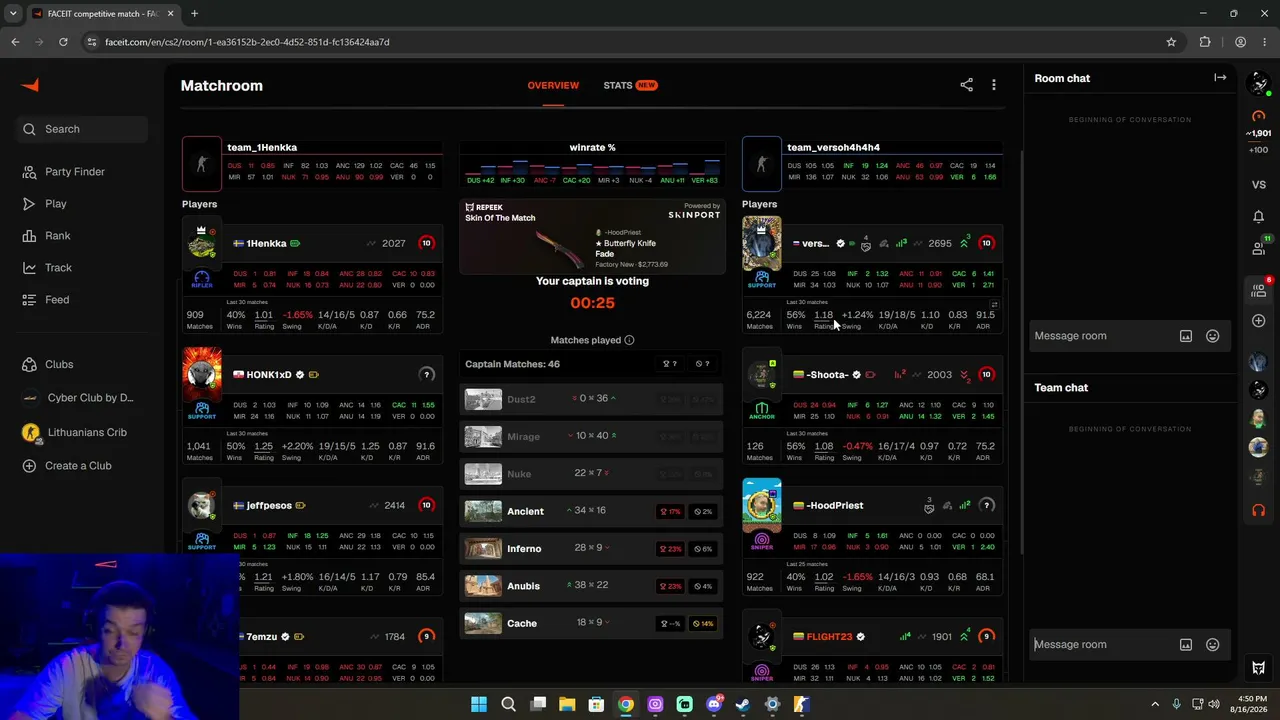The width and height of the screenshot is (1280, 720).
Task: Click the ELO gauge icon above 1,901
Action: point(1259,116)
